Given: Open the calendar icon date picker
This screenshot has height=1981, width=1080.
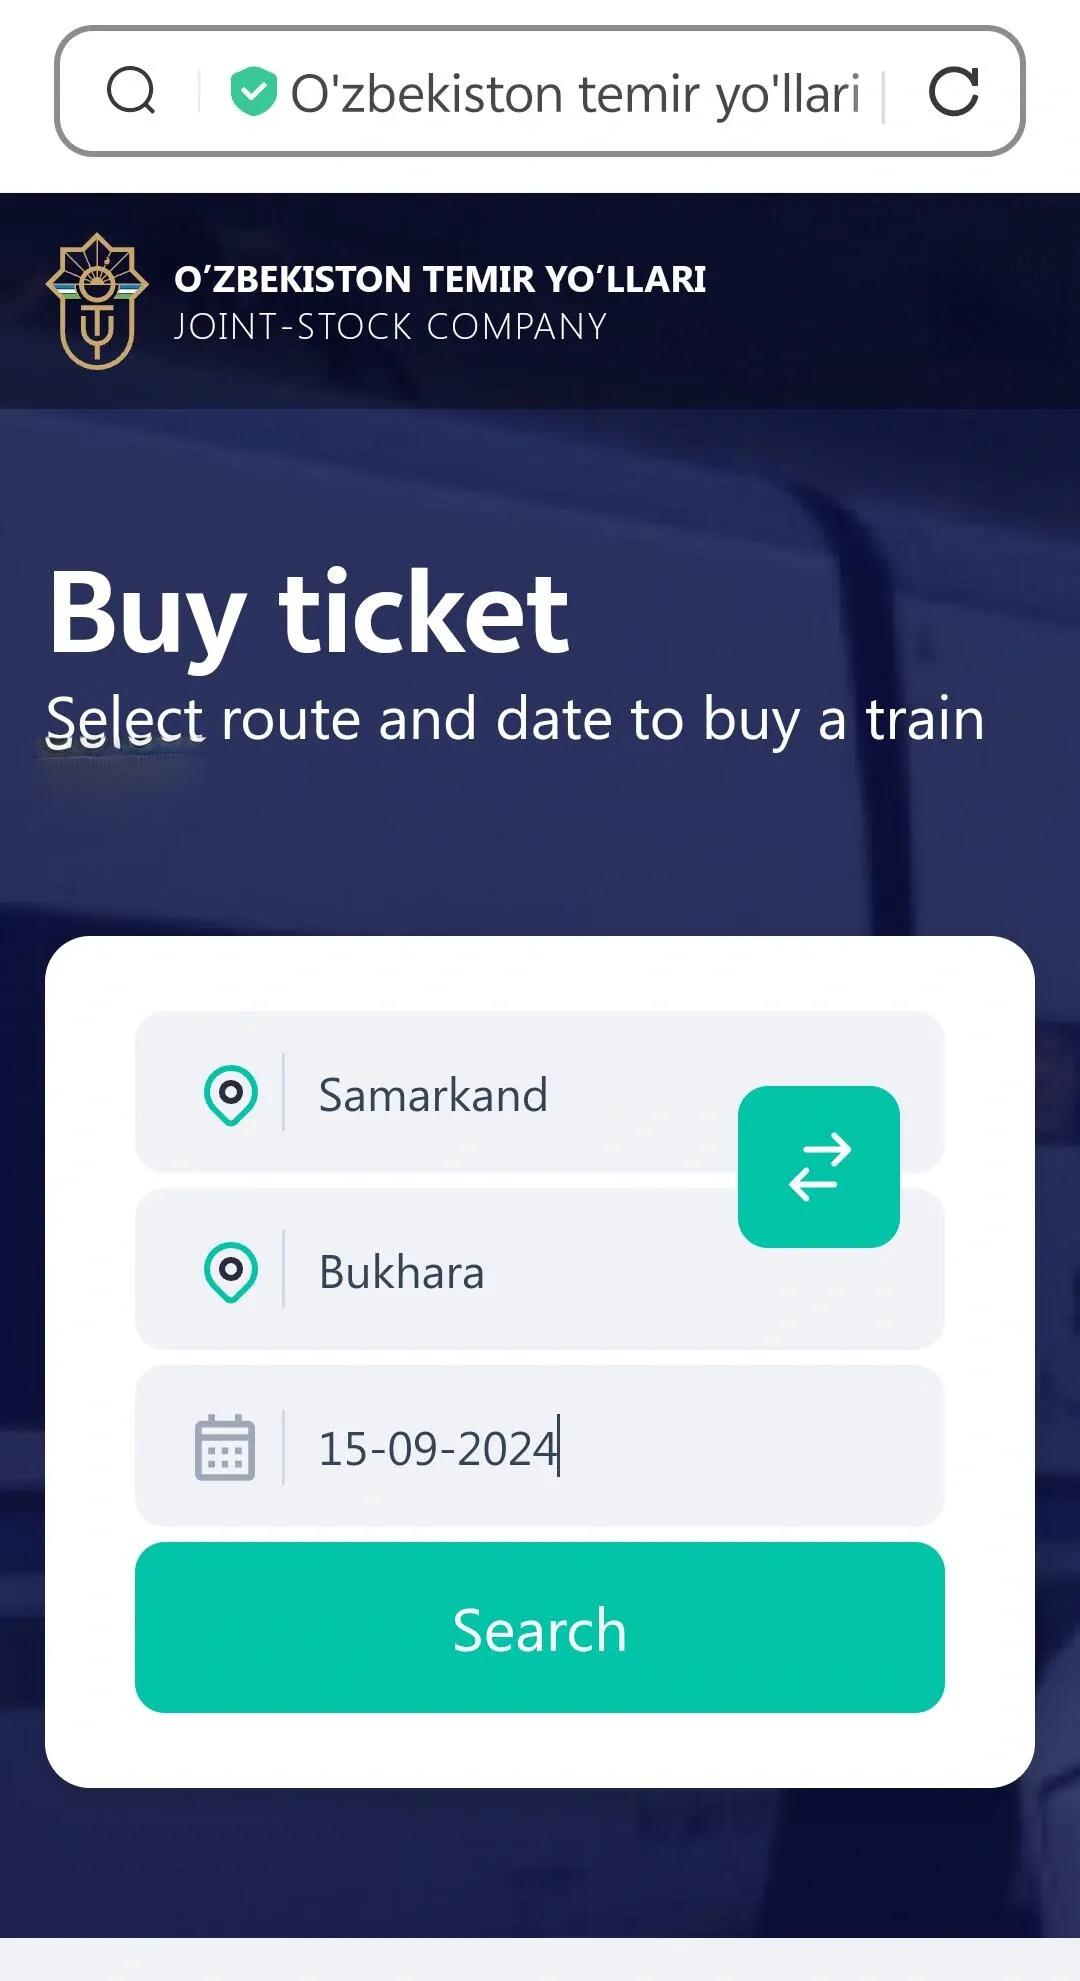Looking at the screenshot, I should tap(225, 1448).
